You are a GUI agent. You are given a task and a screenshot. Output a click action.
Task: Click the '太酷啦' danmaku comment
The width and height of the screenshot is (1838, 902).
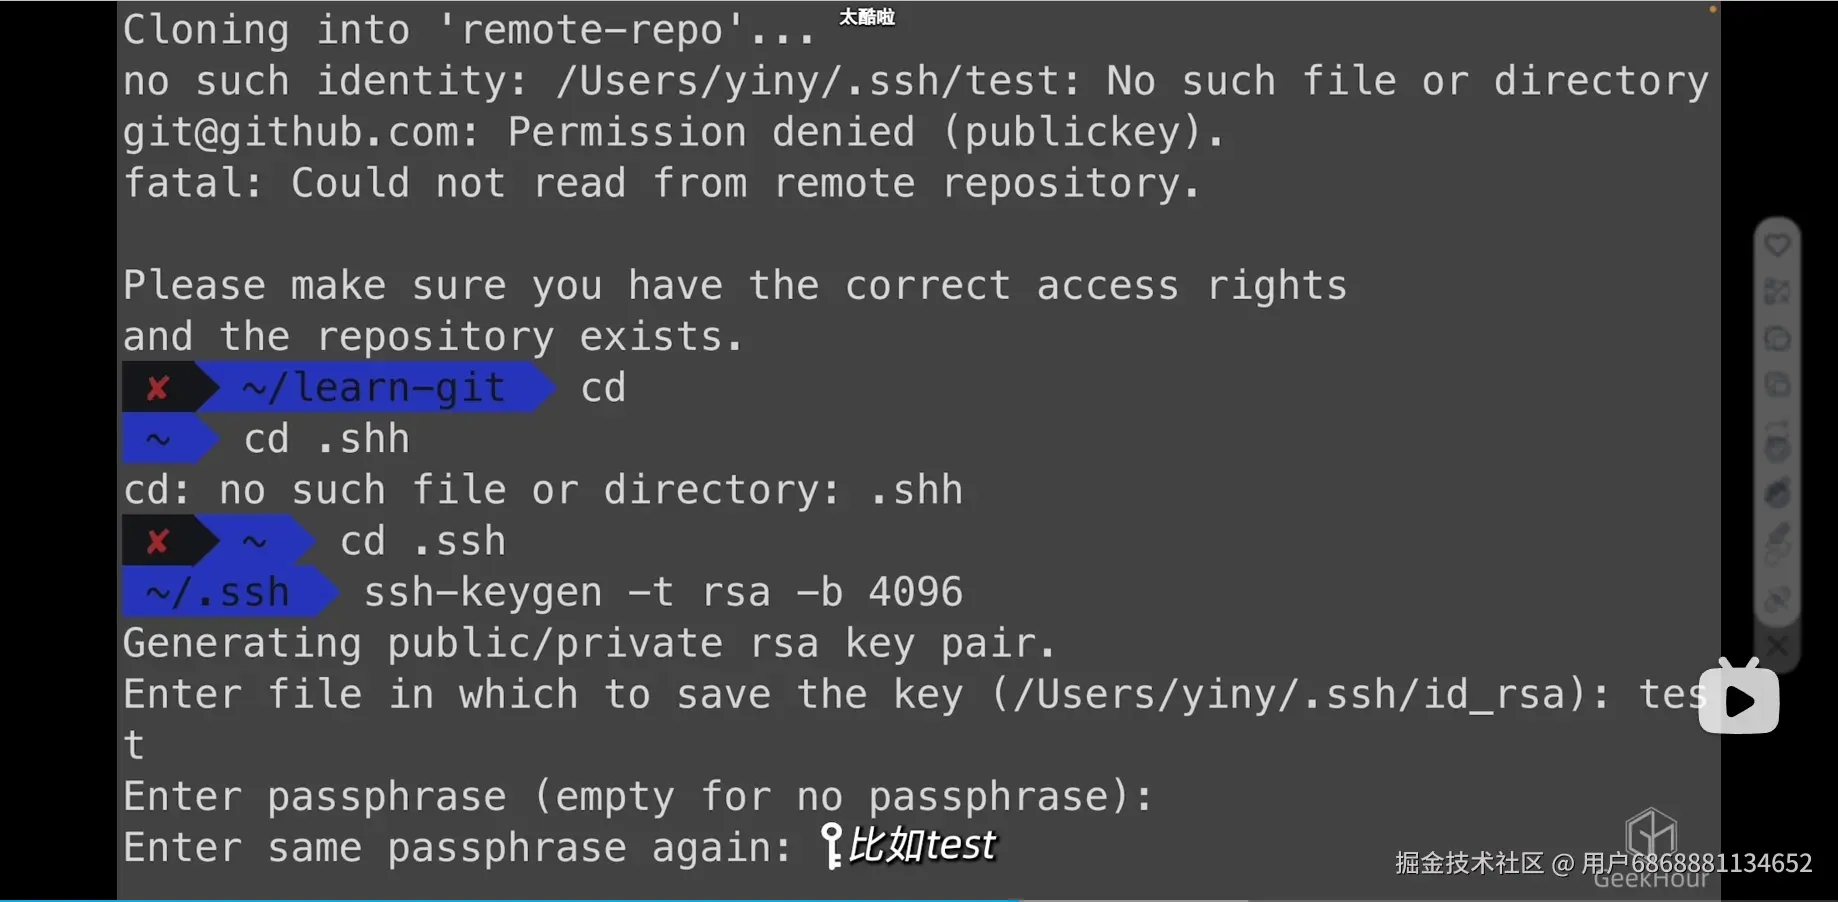tap(867, 17)
